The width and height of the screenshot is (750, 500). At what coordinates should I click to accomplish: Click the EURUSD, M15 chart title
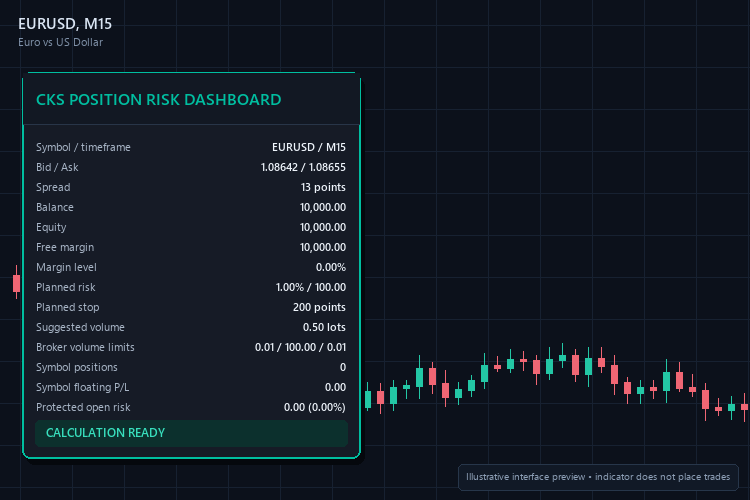pyautogui.click(x=65, y=23)
